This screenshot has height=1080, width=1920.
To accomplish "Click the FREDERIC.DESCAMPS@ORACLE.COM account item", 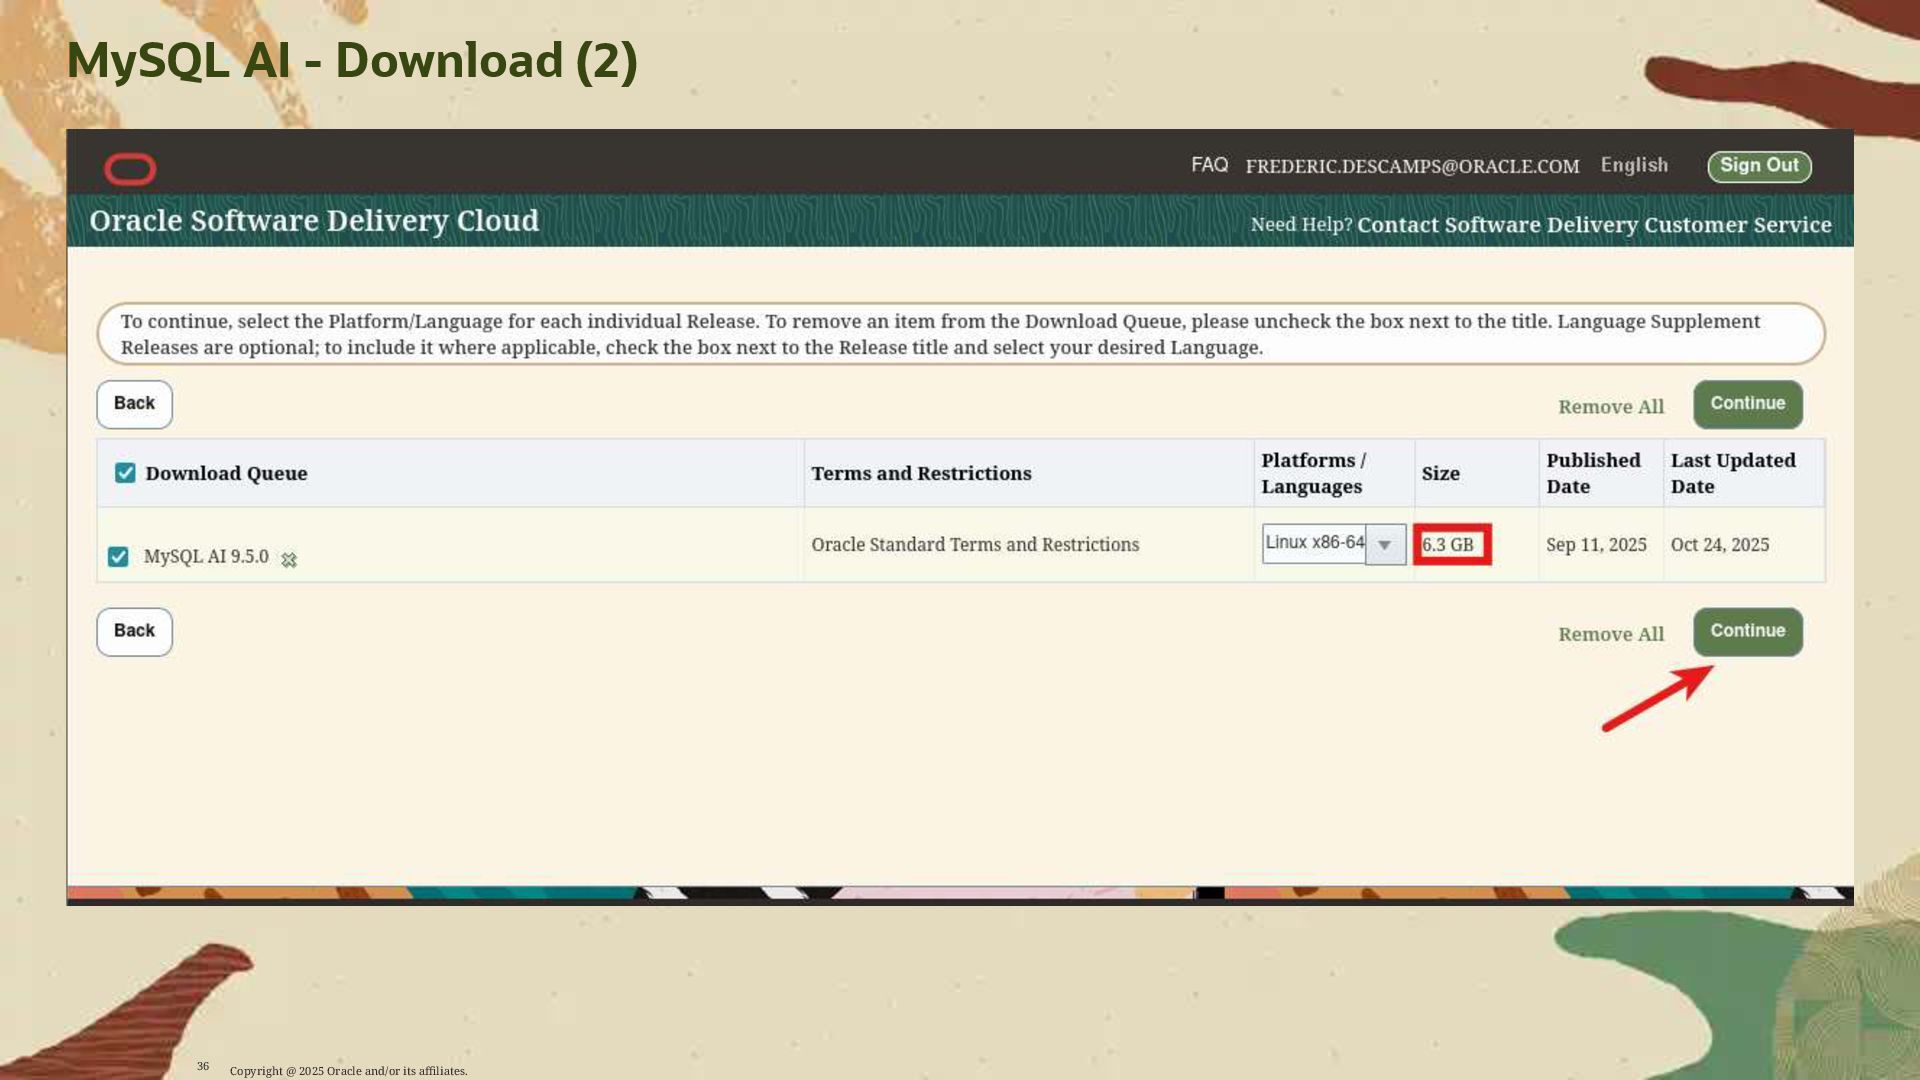I will pos(1412,167).
